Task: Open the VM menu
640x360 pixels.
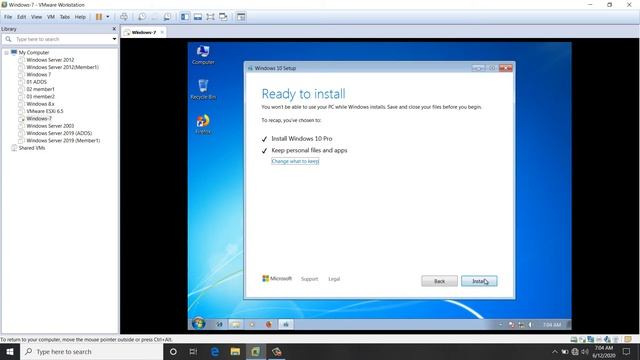Action: 51,17
